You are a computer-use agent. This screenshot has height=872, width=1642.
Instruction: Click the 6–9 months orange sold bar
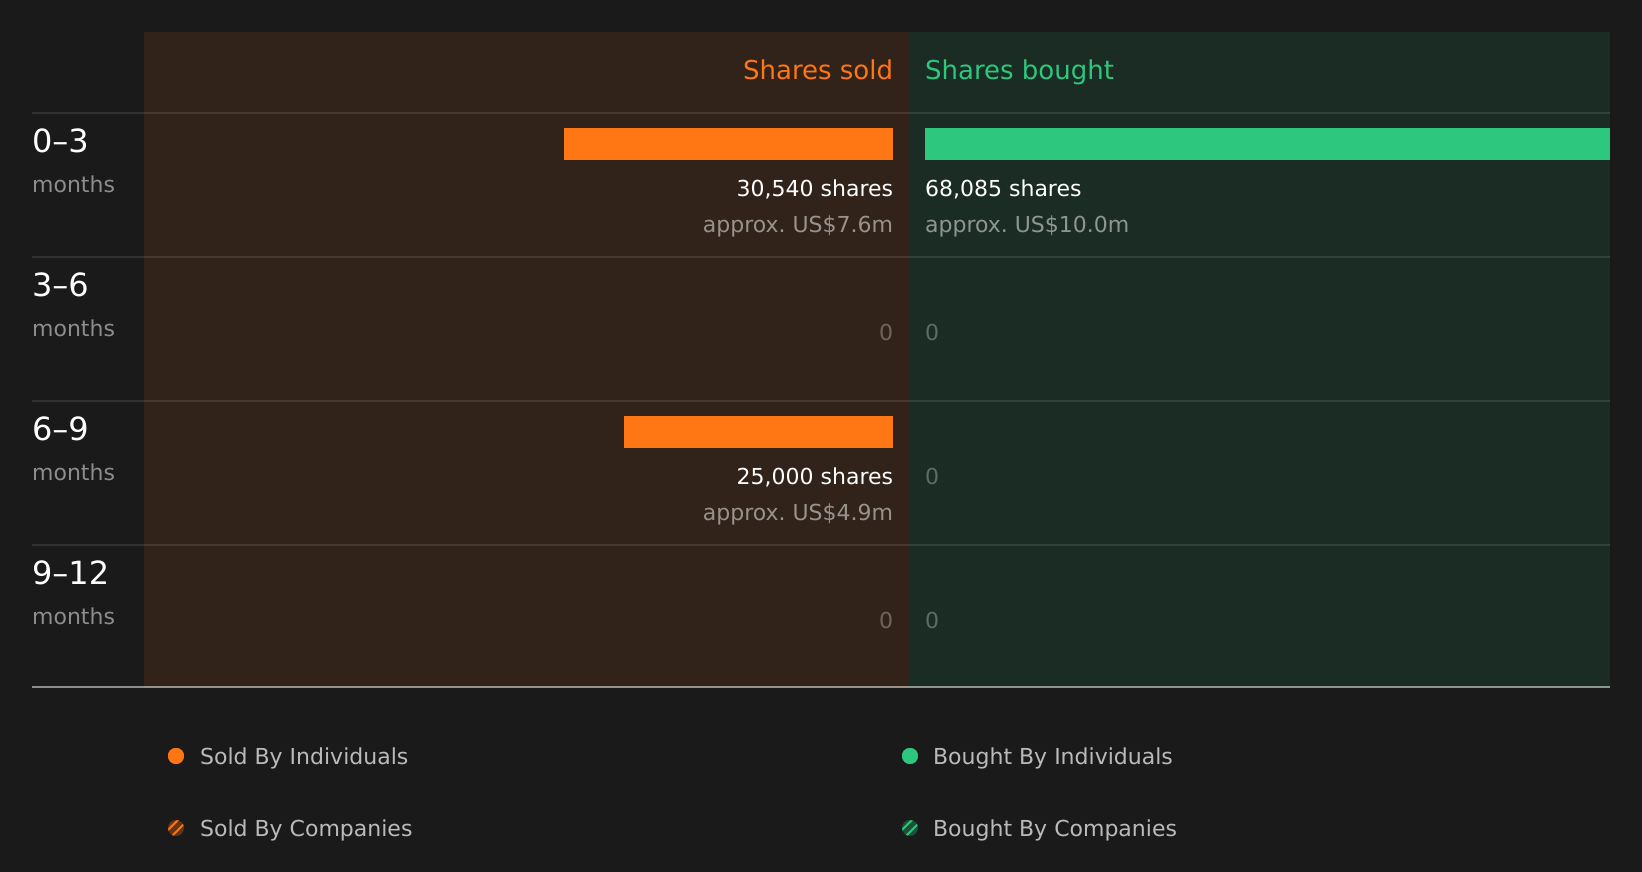[x=758, y=432]
